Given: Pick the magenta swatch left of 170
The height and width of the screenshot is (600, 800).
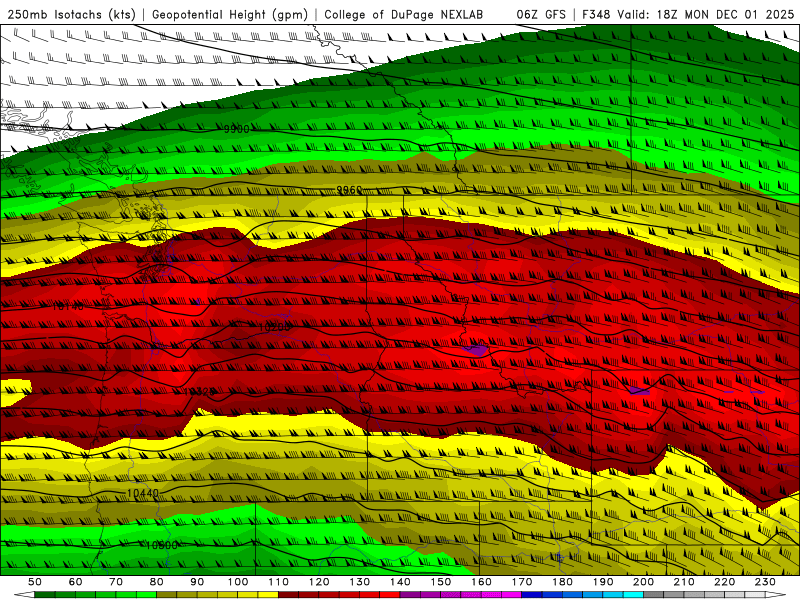Looking at the screenshot, I should pyautogui.click(x=512, y=594).
